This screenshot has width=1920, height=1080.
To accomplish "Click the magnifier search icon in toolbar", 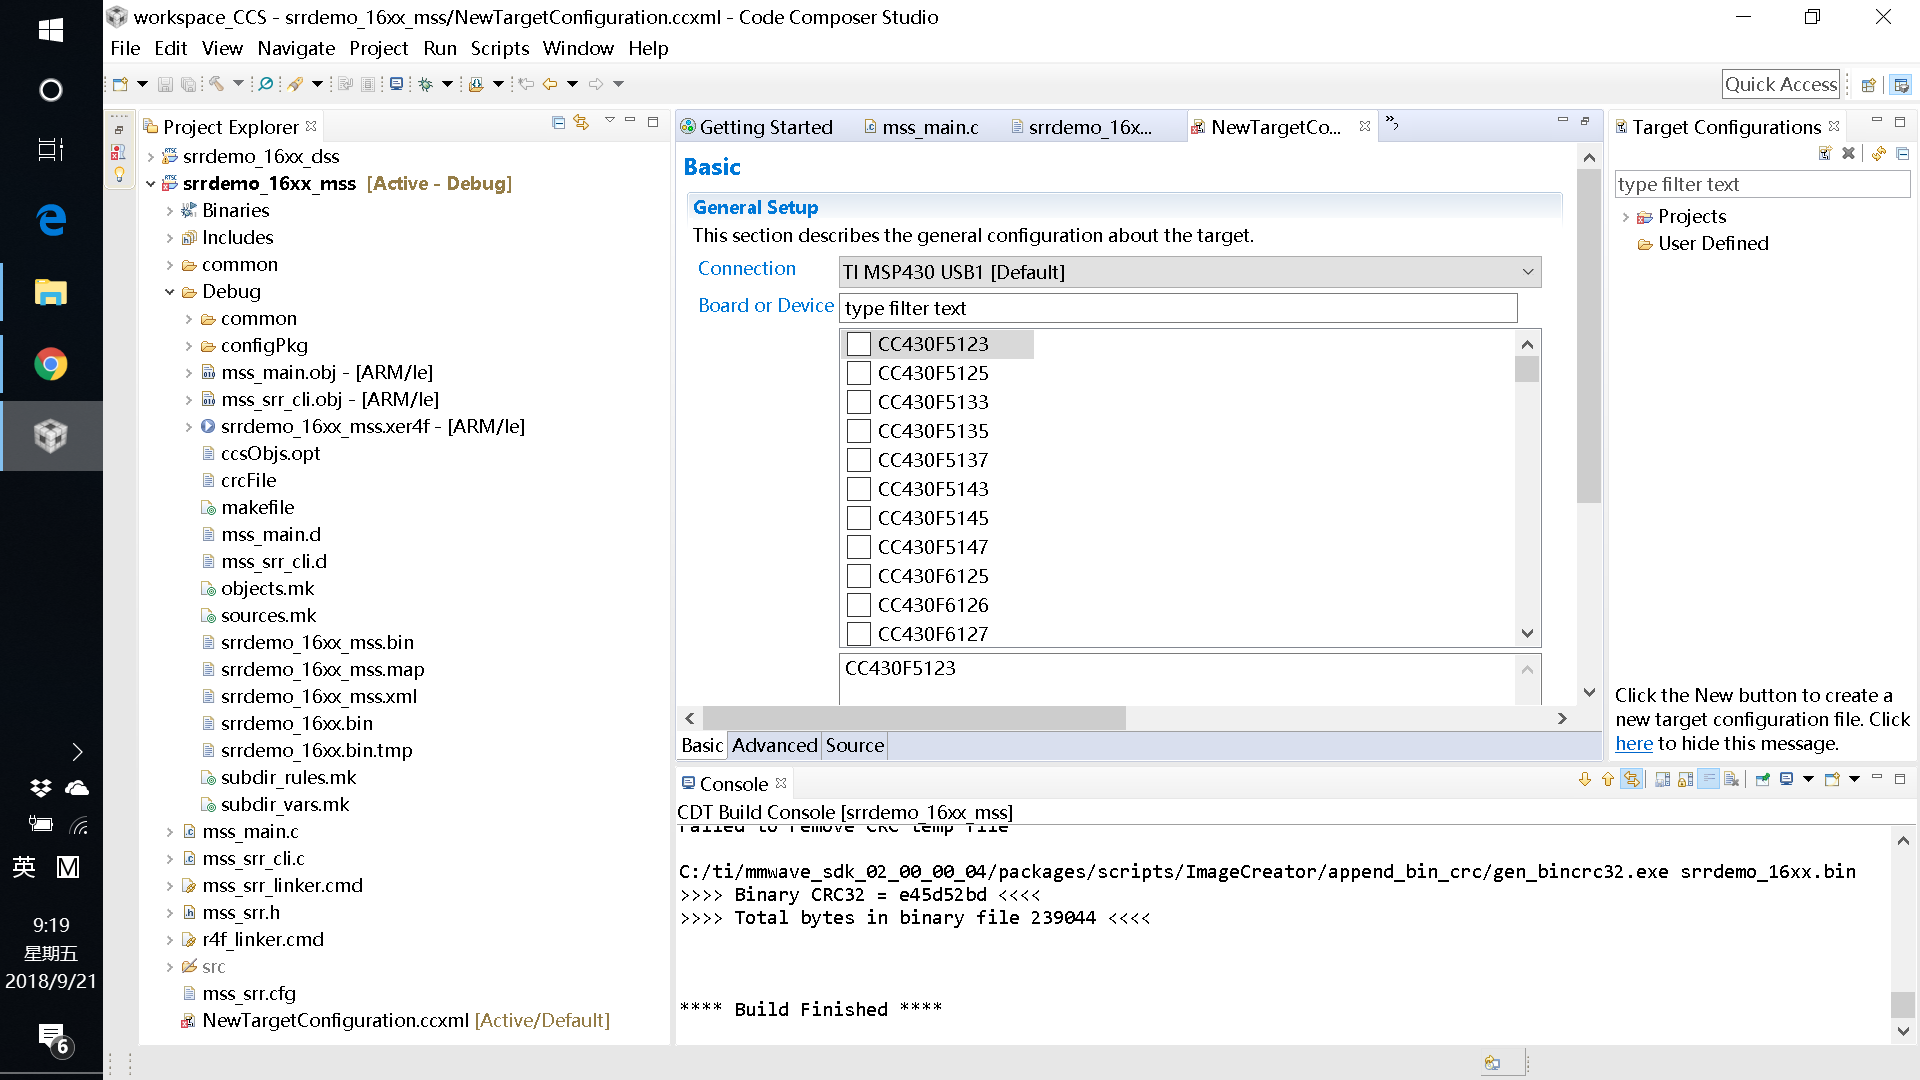I will click(x=266, y=84).
